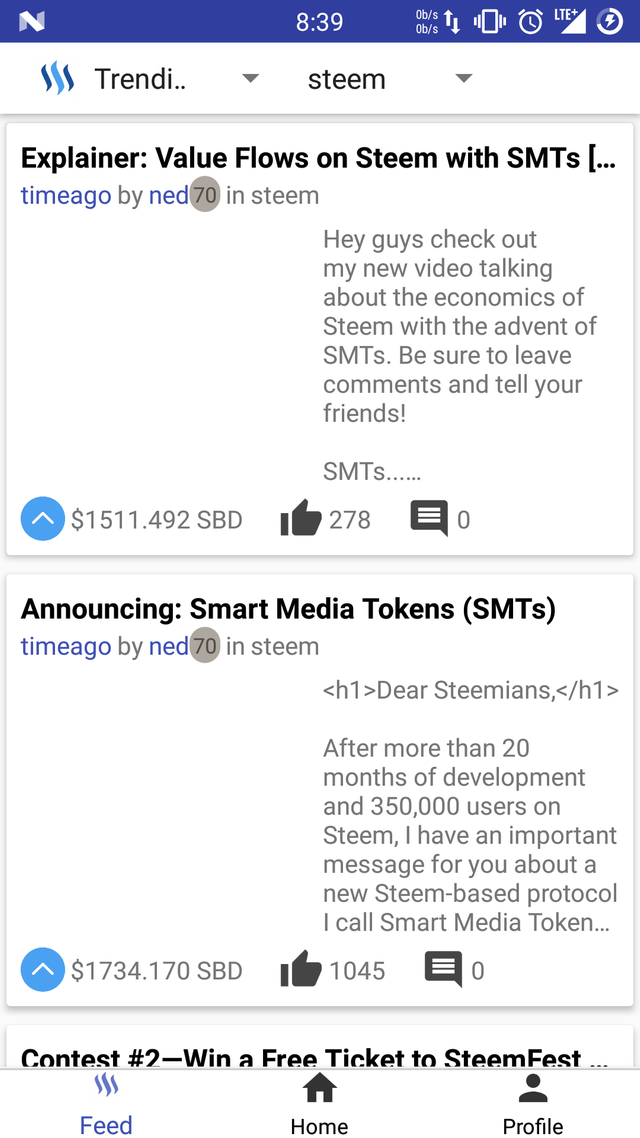Open the dropdown arrow beside Trendi..

pos(250,78)
